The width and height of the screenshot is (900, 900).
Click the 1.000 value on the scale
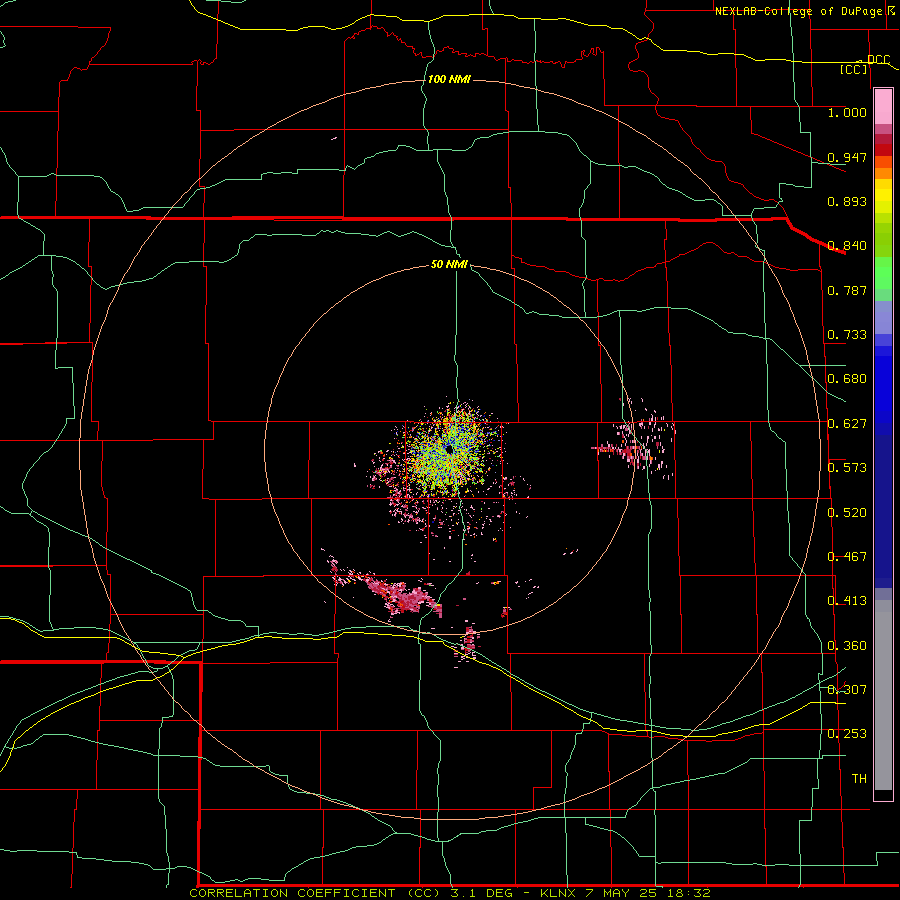(x=847, y=112)
